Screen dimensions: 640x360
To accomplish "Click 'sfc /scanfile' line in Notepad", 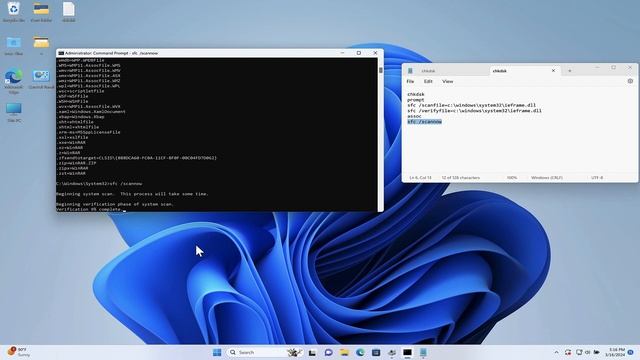I will point(471,105).
